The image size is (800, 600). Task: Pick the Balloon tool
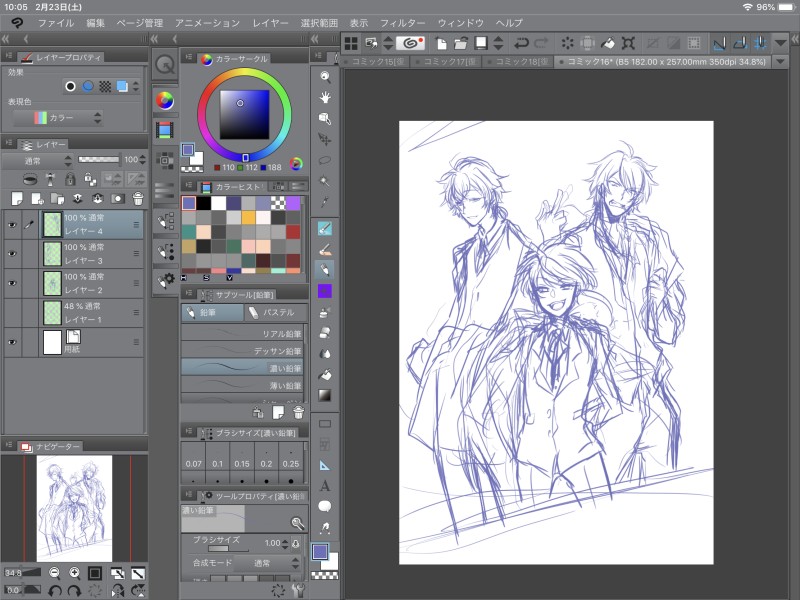point(325,505)
